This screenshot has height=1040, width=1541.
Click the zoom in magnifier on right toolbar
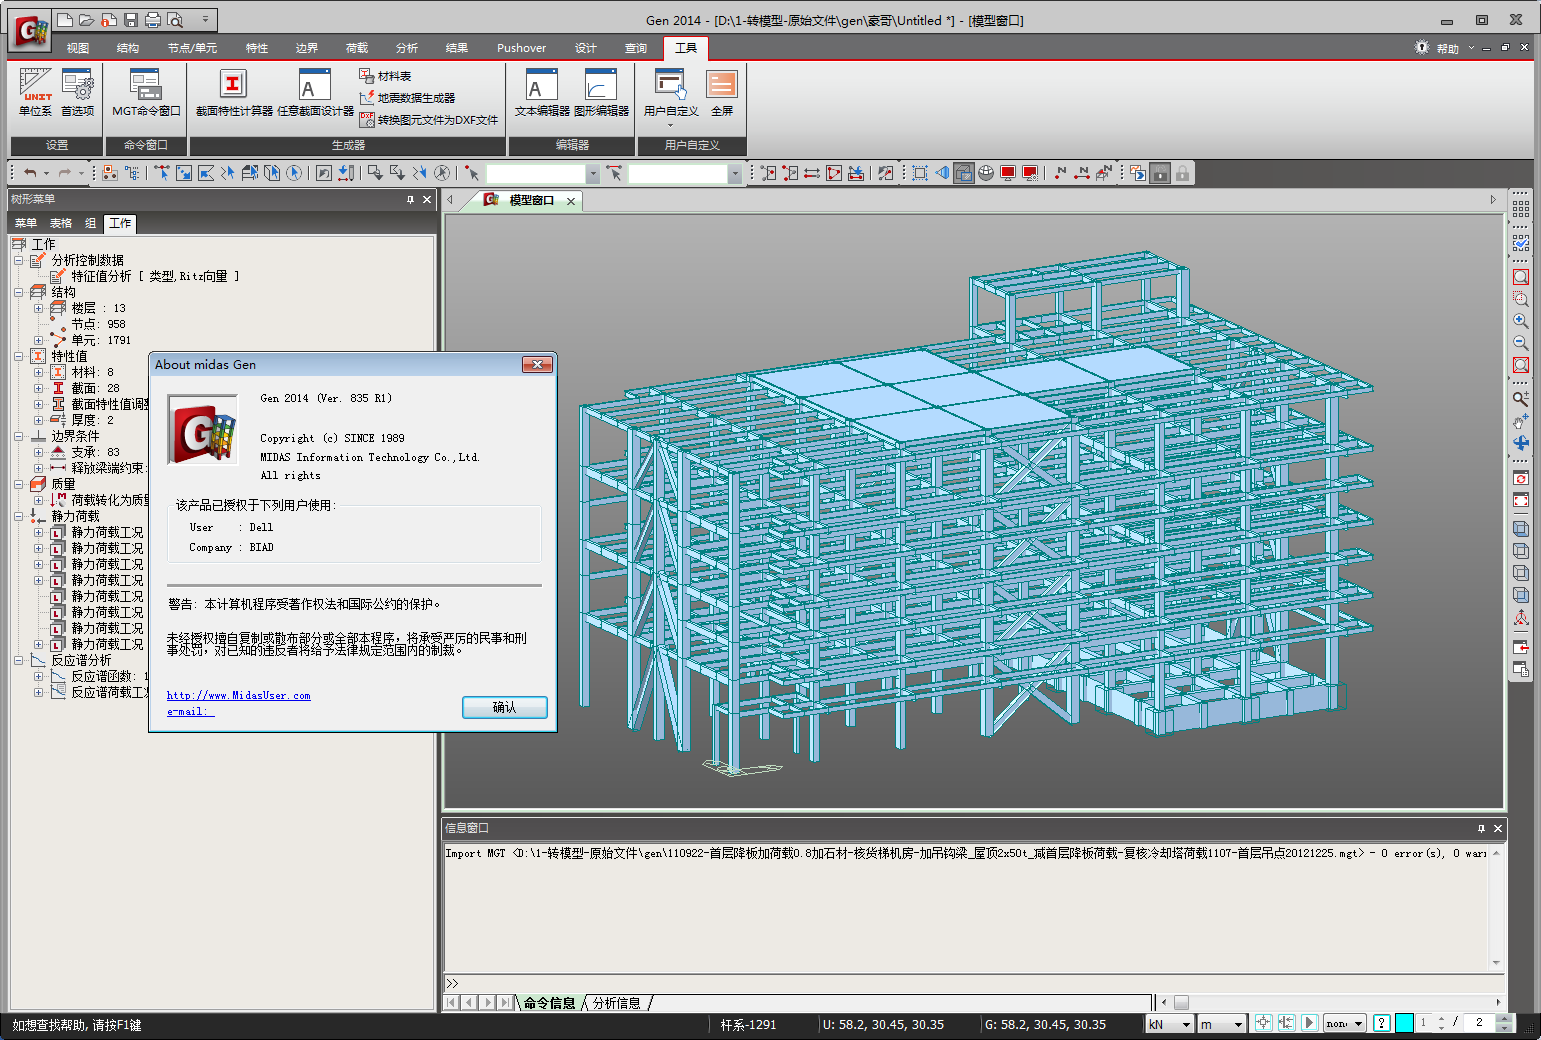point(1521,321)
